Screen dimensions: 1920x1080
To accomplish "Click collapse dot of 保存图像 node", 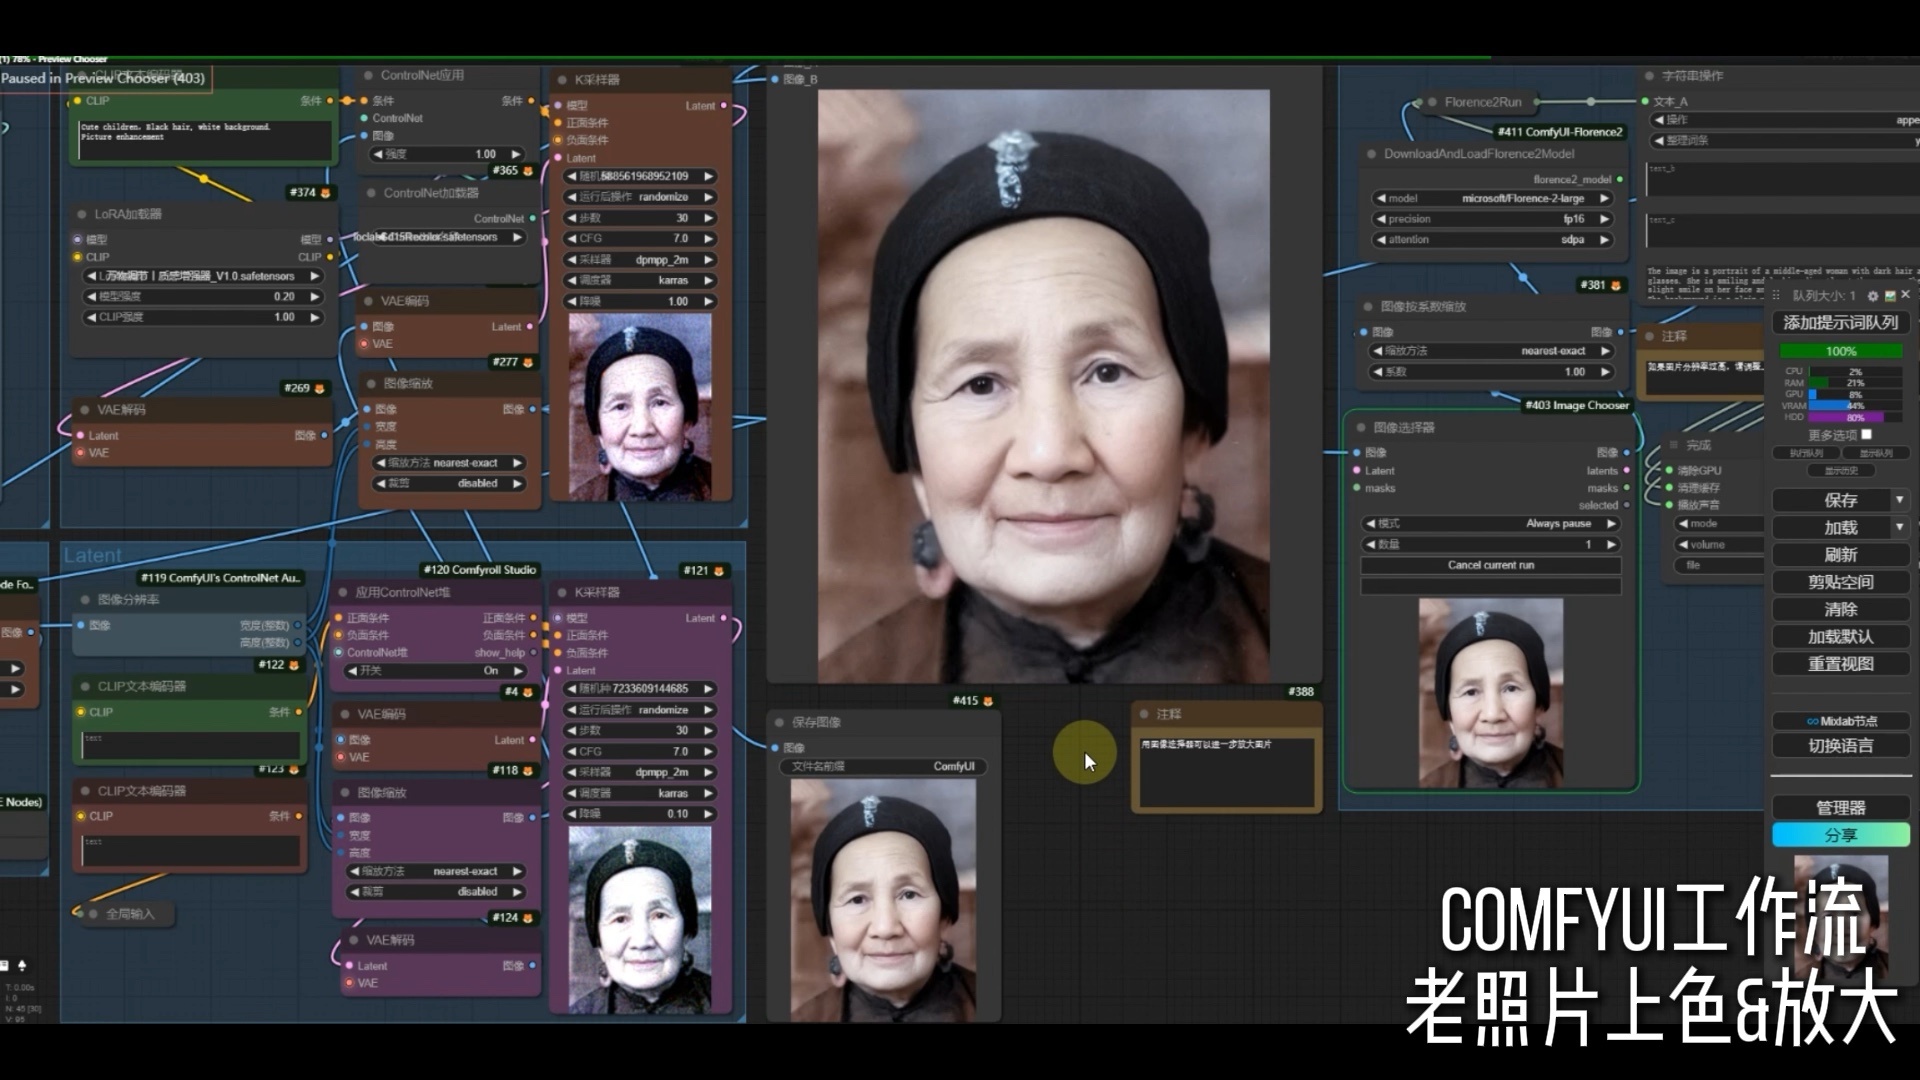I will pyautogui.click(x=779, y=722).
